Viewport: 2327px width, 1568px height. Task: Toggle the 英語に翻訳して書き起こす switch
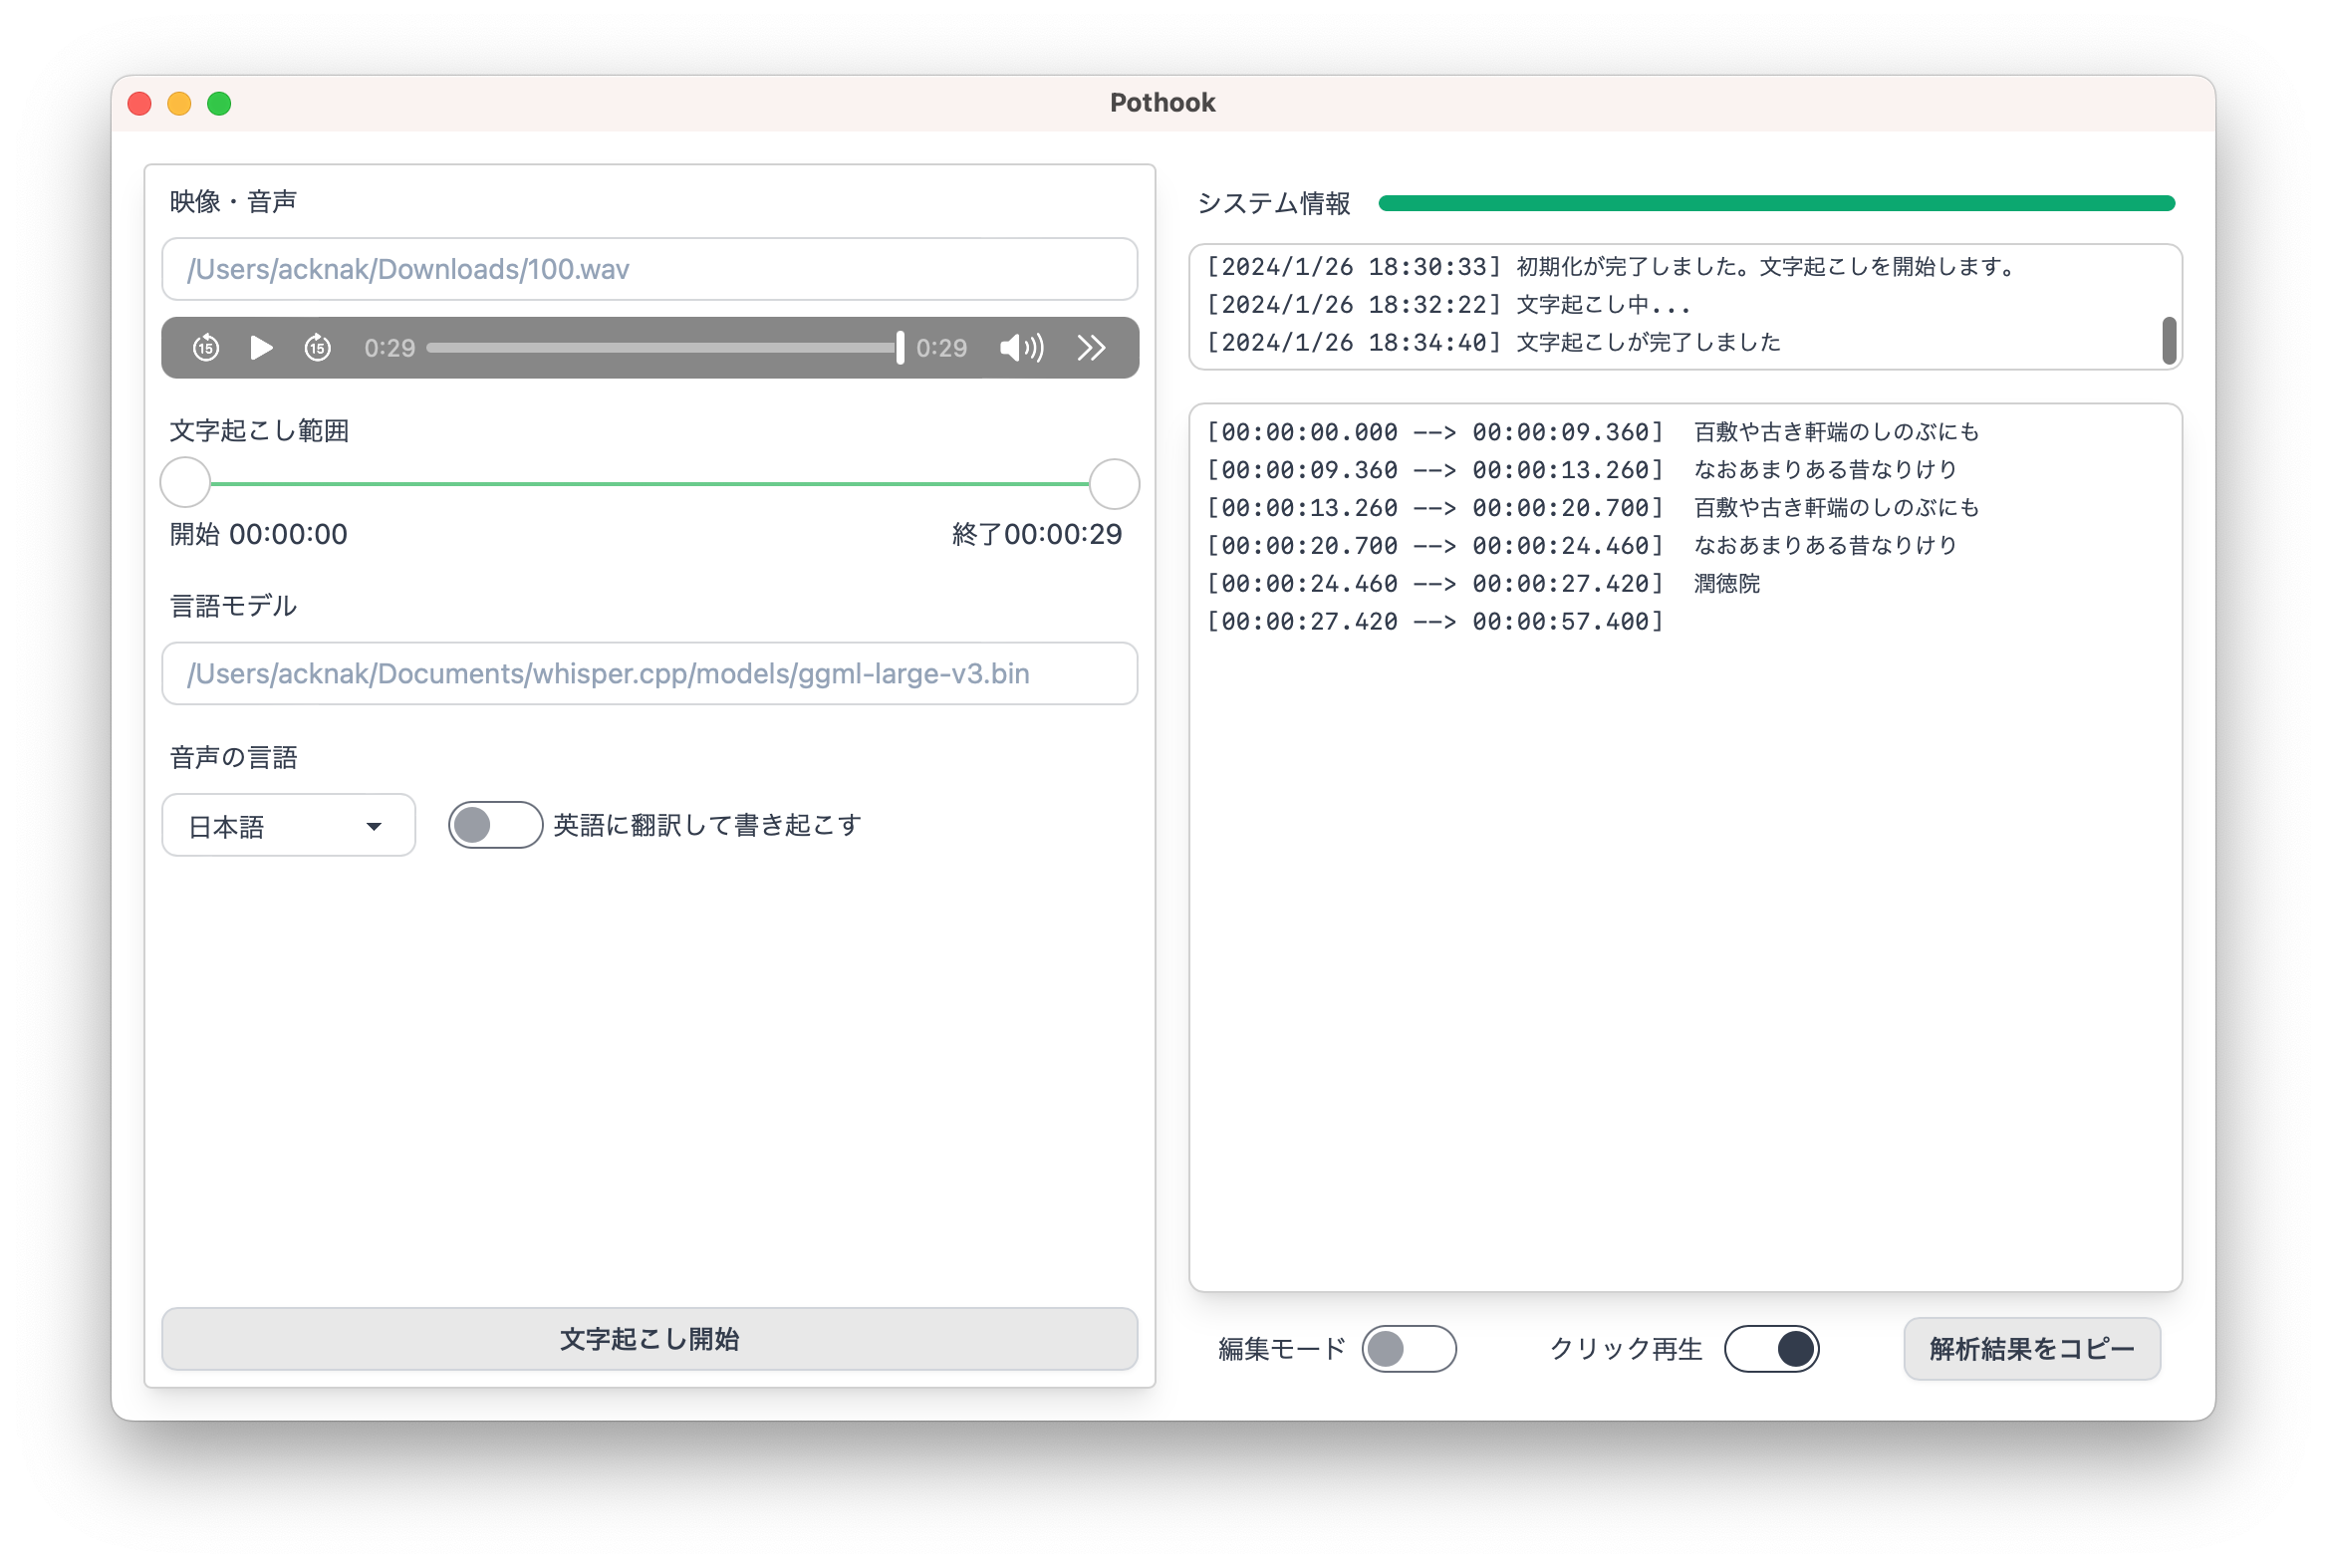coord(495,825)
